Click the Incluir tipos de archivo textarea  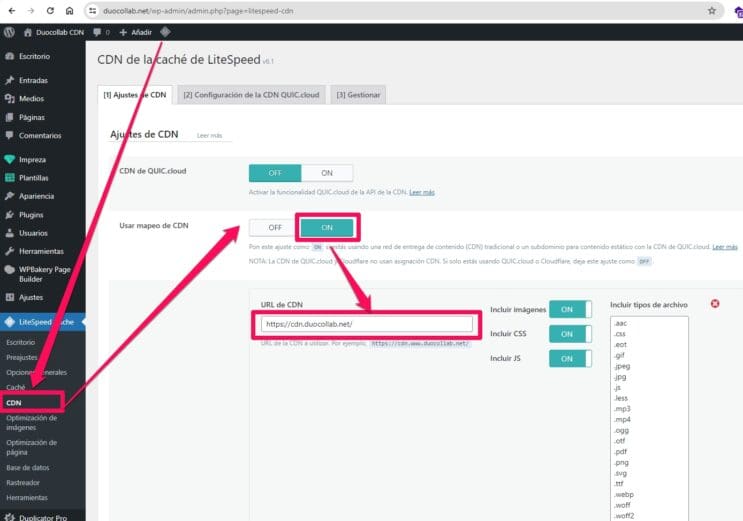[x=649, y=419]
